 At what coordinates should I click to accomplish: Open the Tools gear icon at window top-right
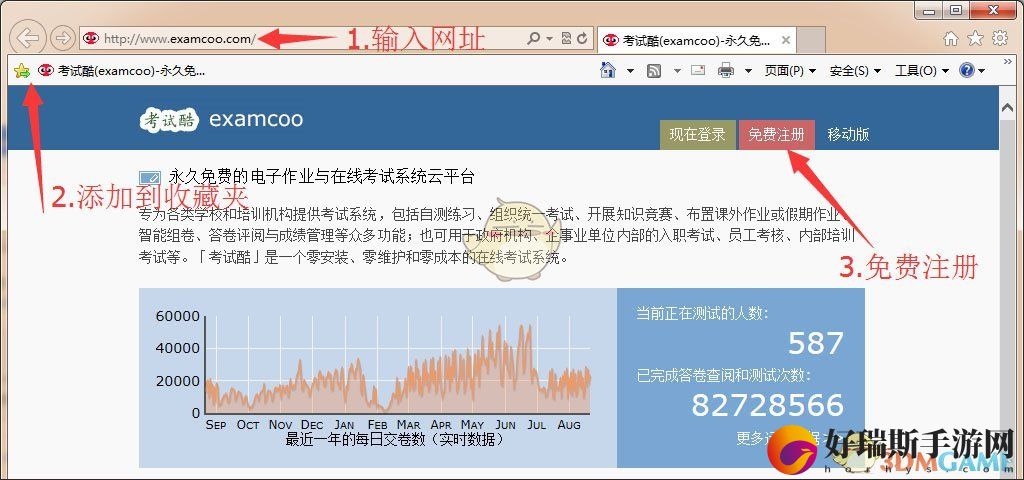1000,39
